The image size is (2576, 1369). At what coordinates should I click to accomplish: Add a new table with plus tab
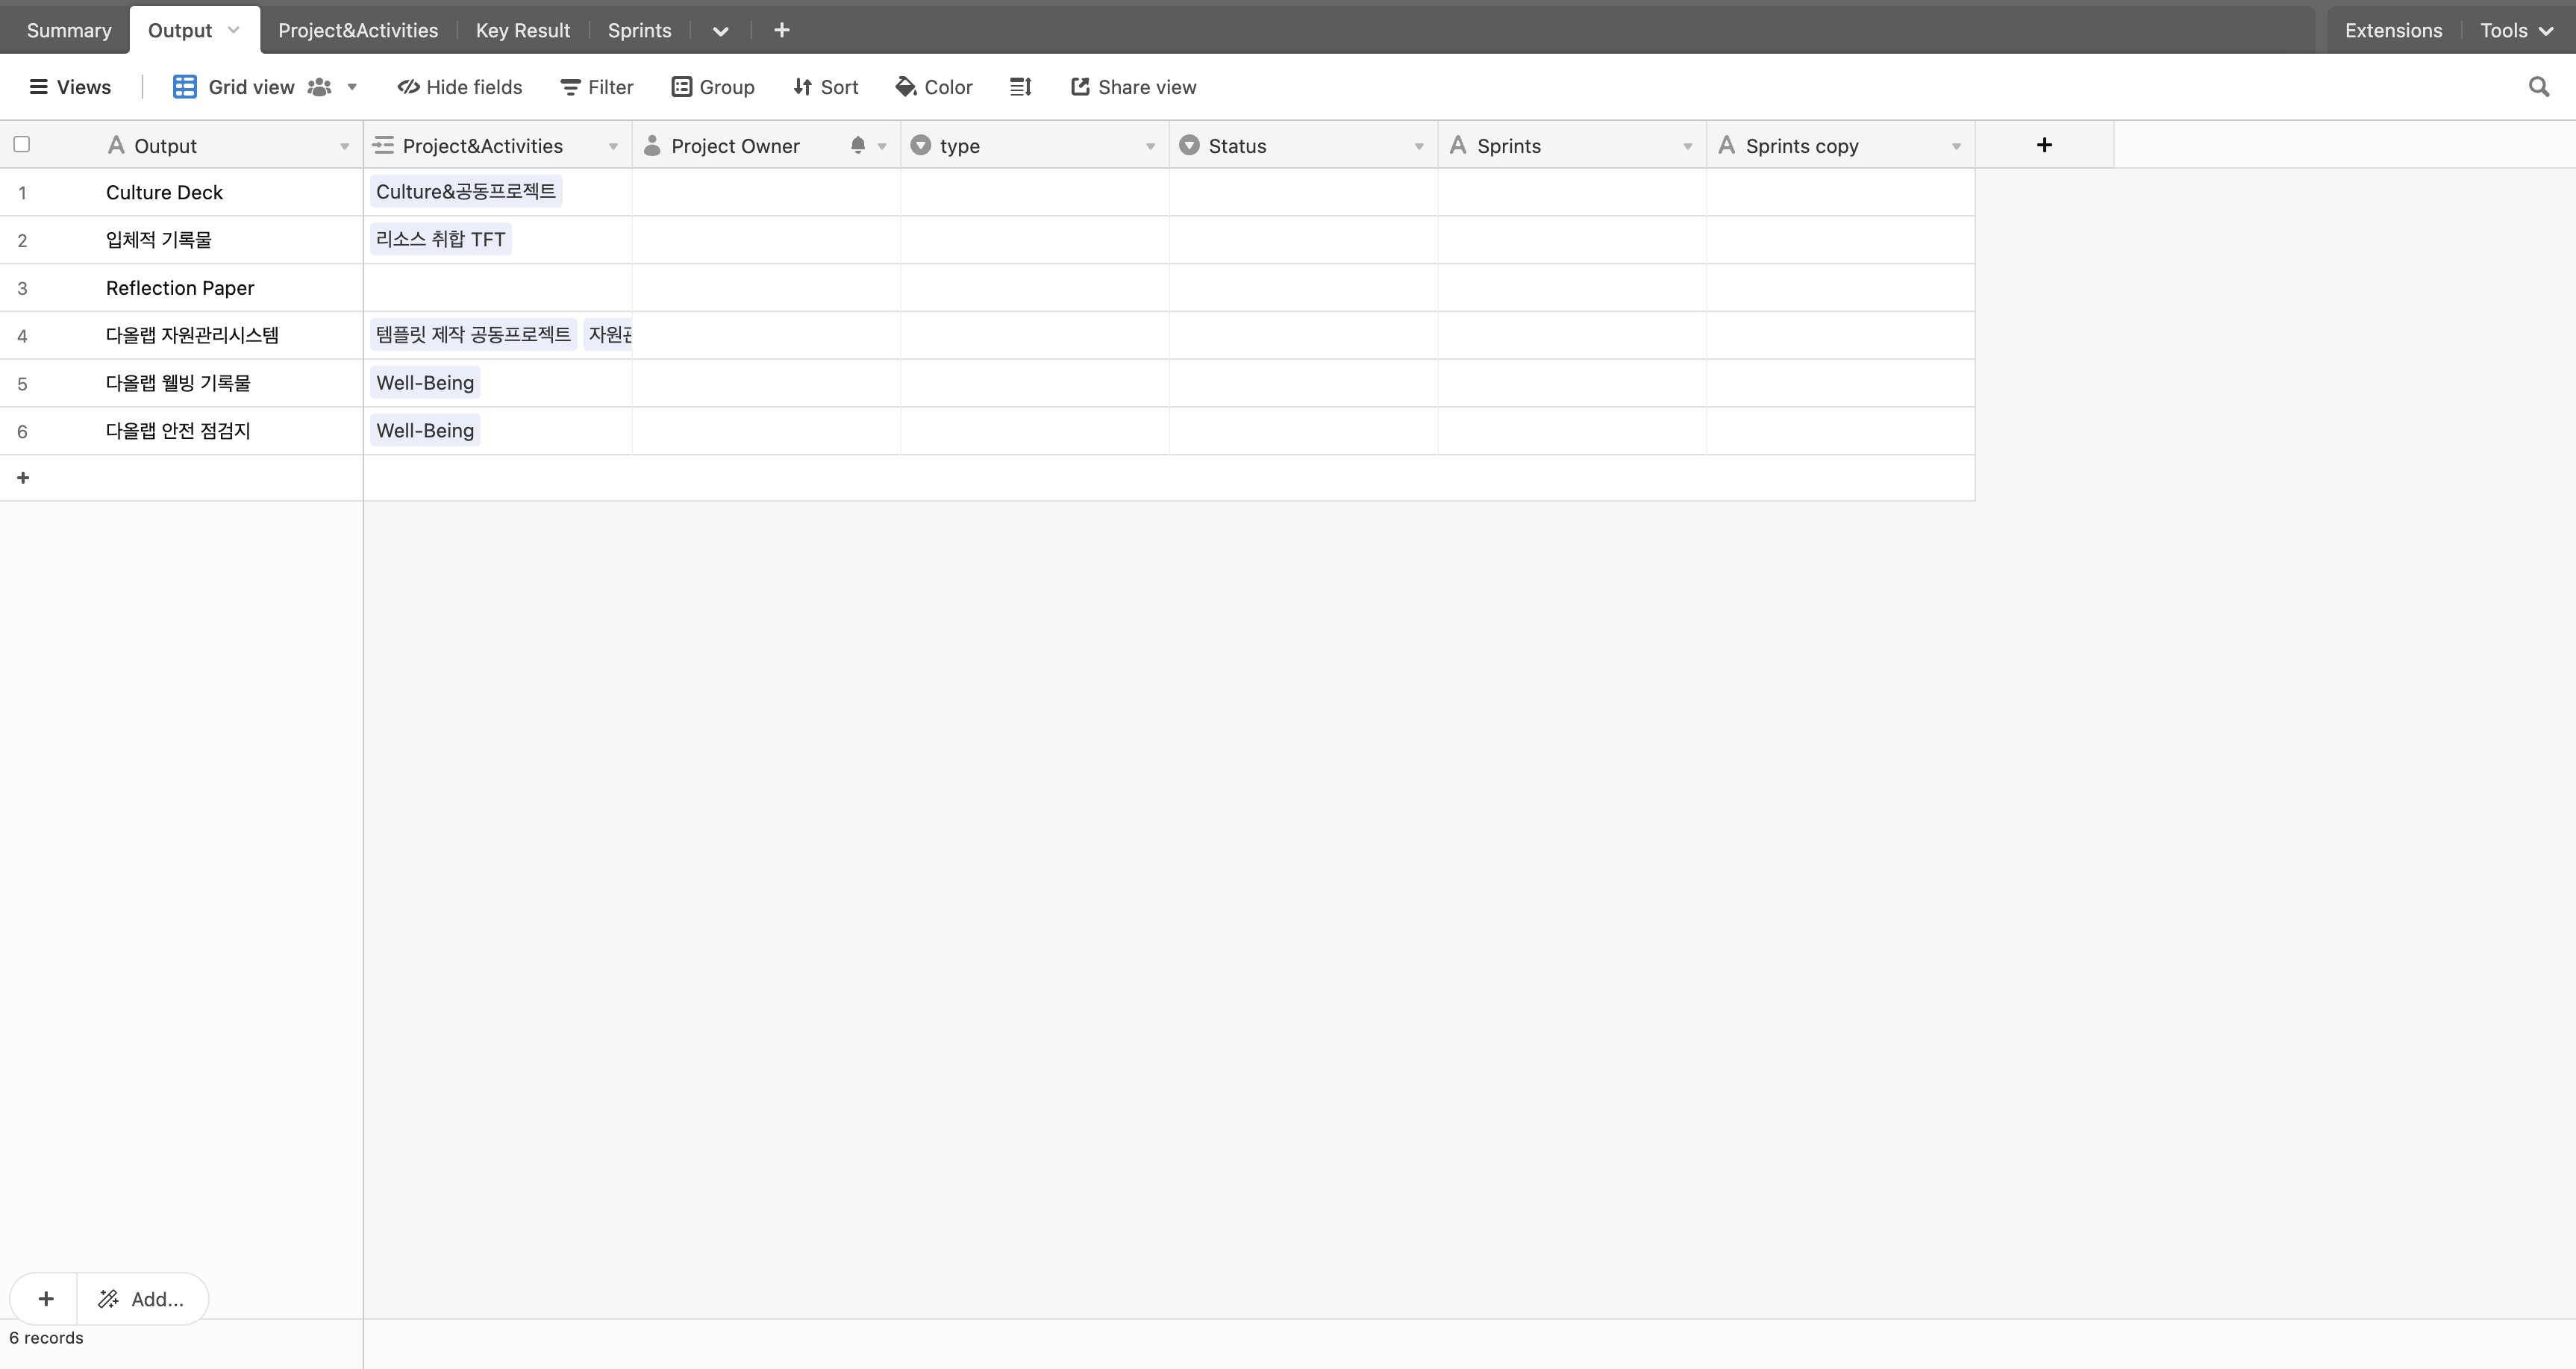782,30
